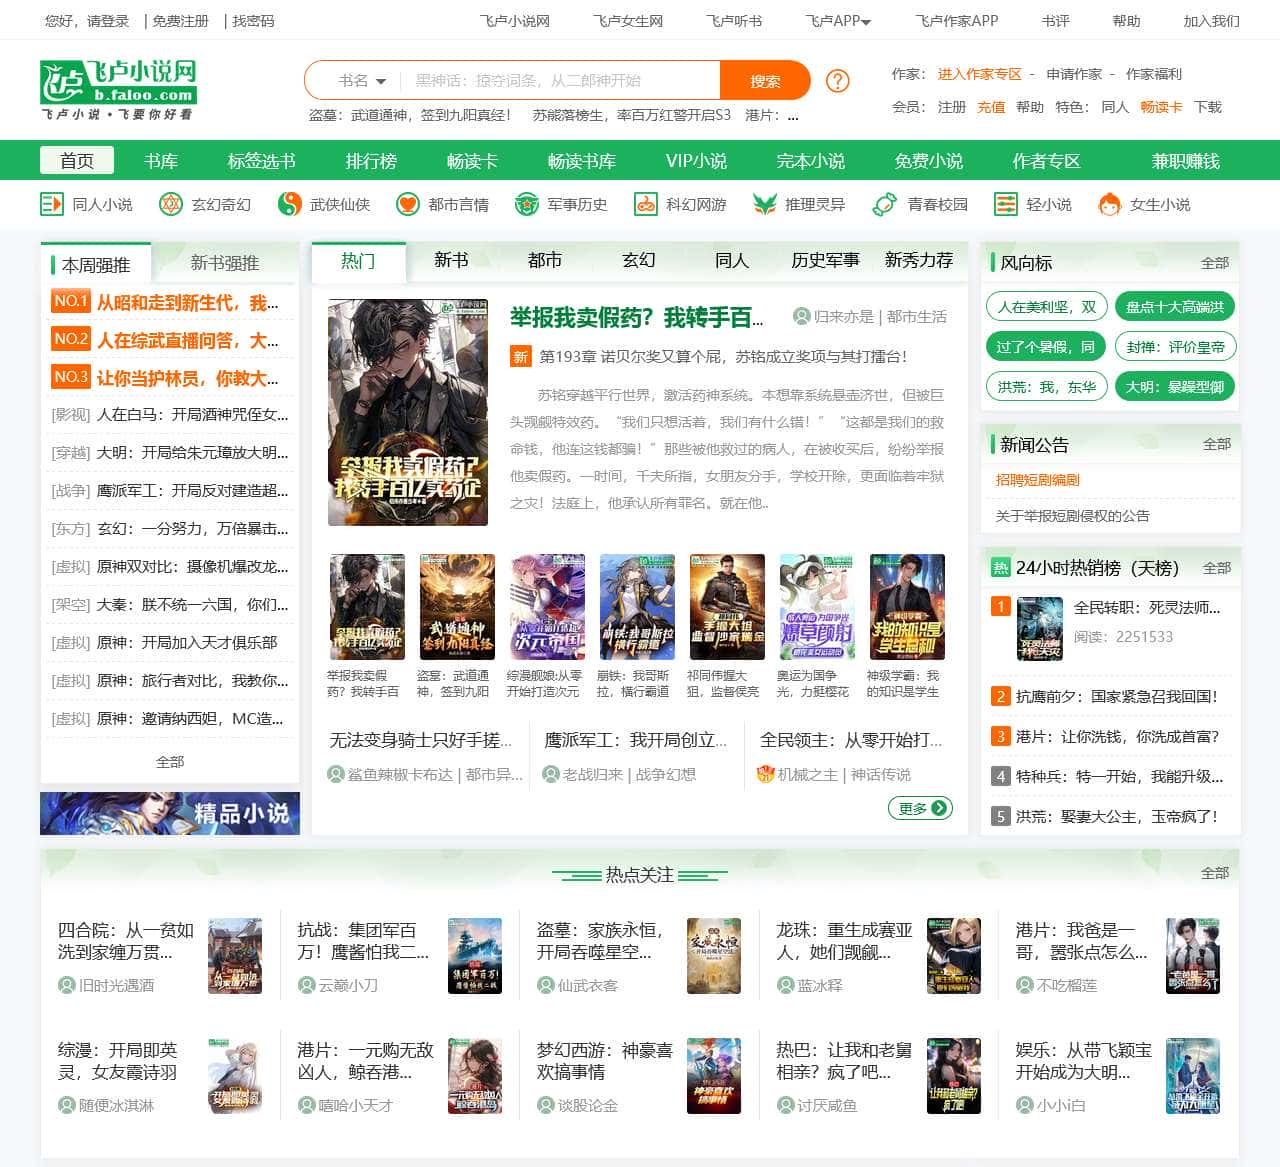Click 全部 in the 风向标 header
1280x1167 pixels.
[1215, 263]
